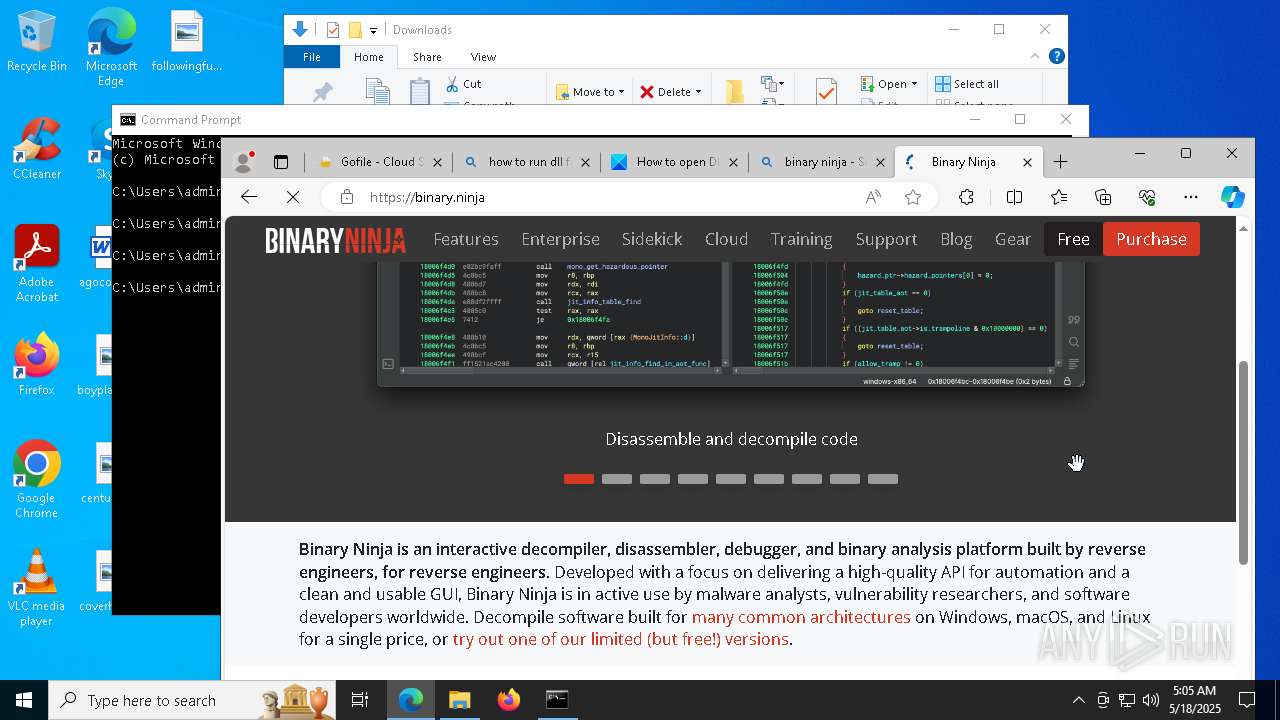Switch to the Share ribbon tab
Screen dimensions: 1280x720
click(x=427, y=57)
